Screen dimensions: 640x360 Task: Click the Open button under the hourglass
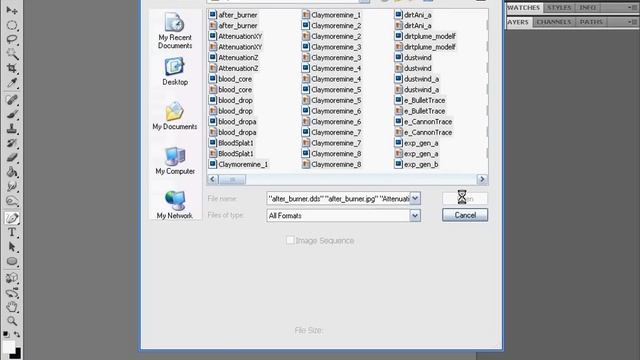point(465,199)
